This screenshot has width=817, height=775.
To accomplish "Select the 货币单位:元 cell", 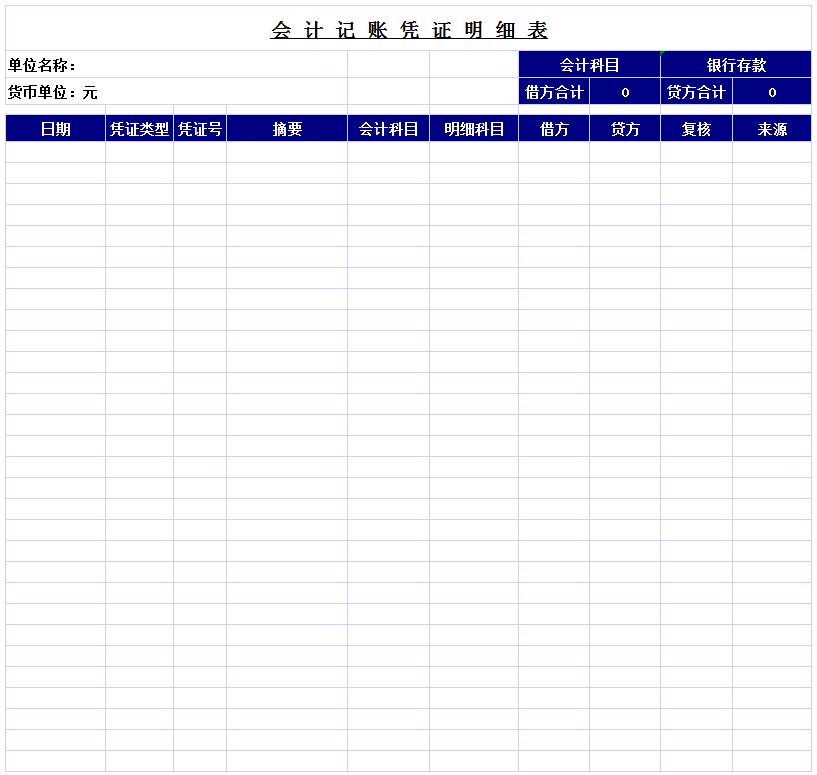I will (x=177, y=92).
